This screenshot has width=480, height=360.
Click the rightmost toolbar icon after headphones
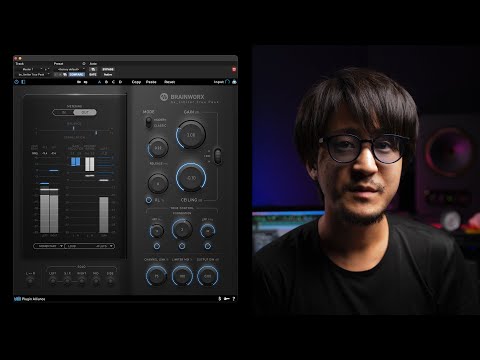[234, 81]
